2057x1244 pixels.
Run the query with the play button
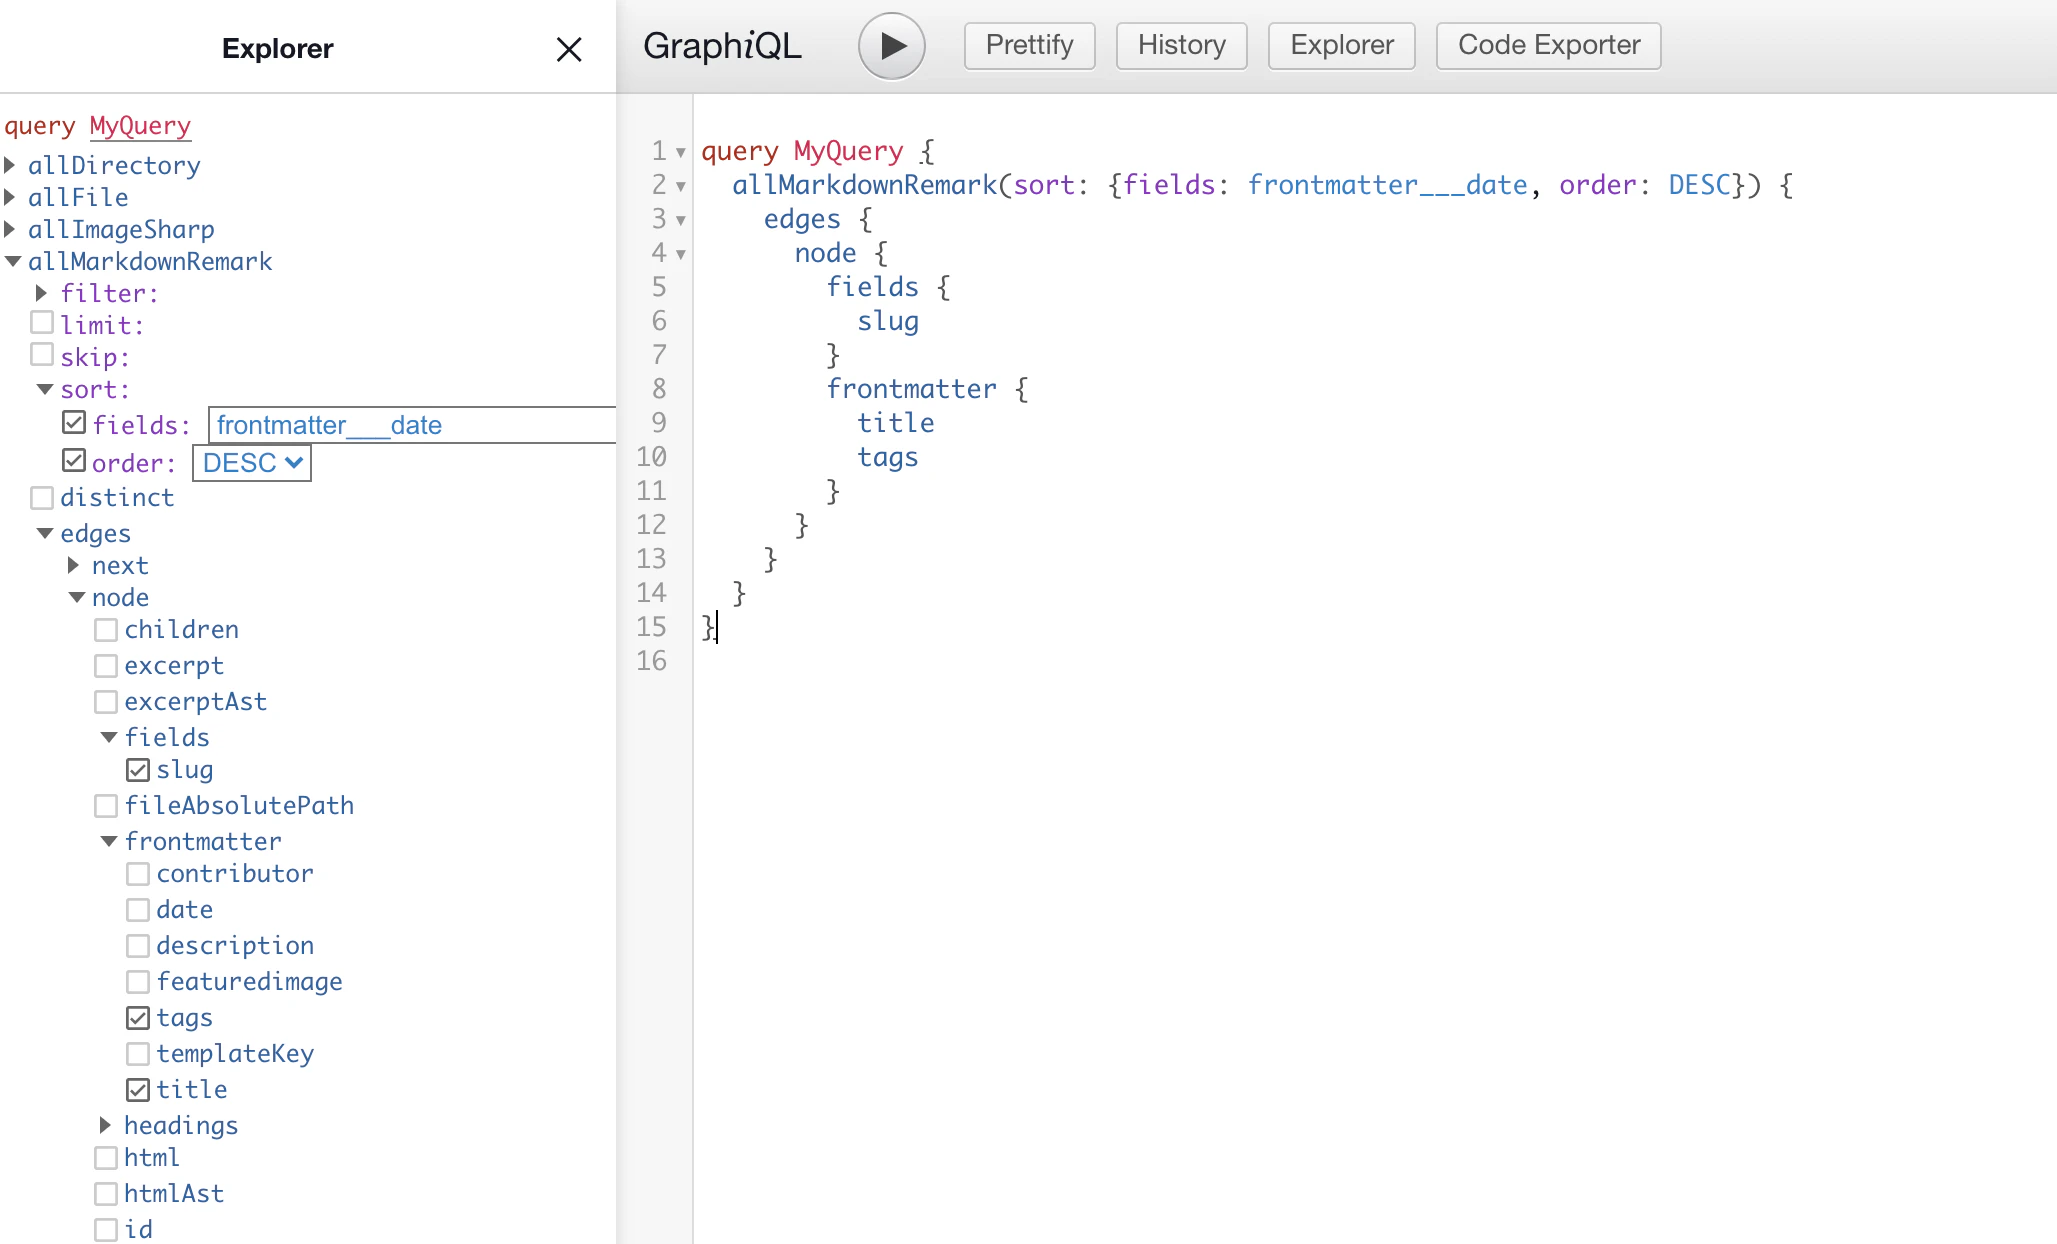891,46
